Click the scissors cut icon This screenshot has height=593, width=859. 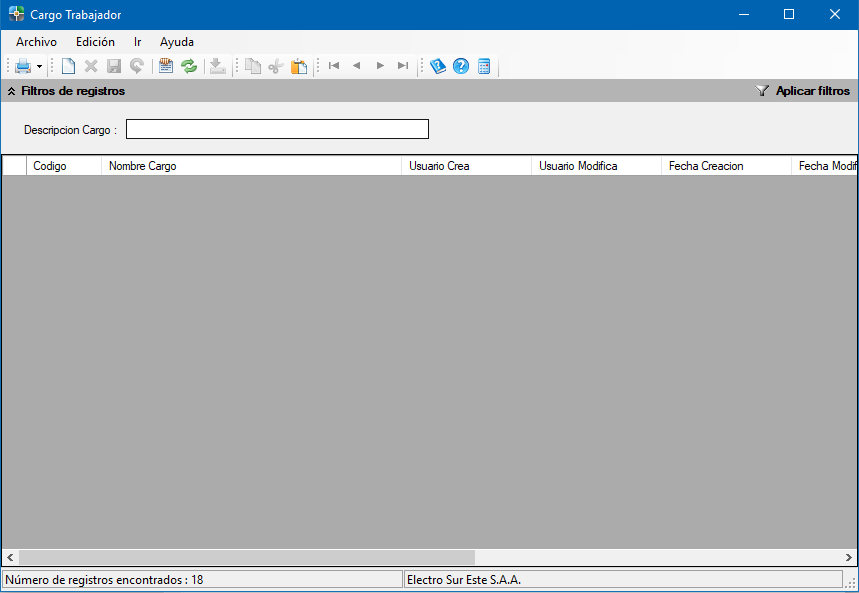click(x=276, y=66)
